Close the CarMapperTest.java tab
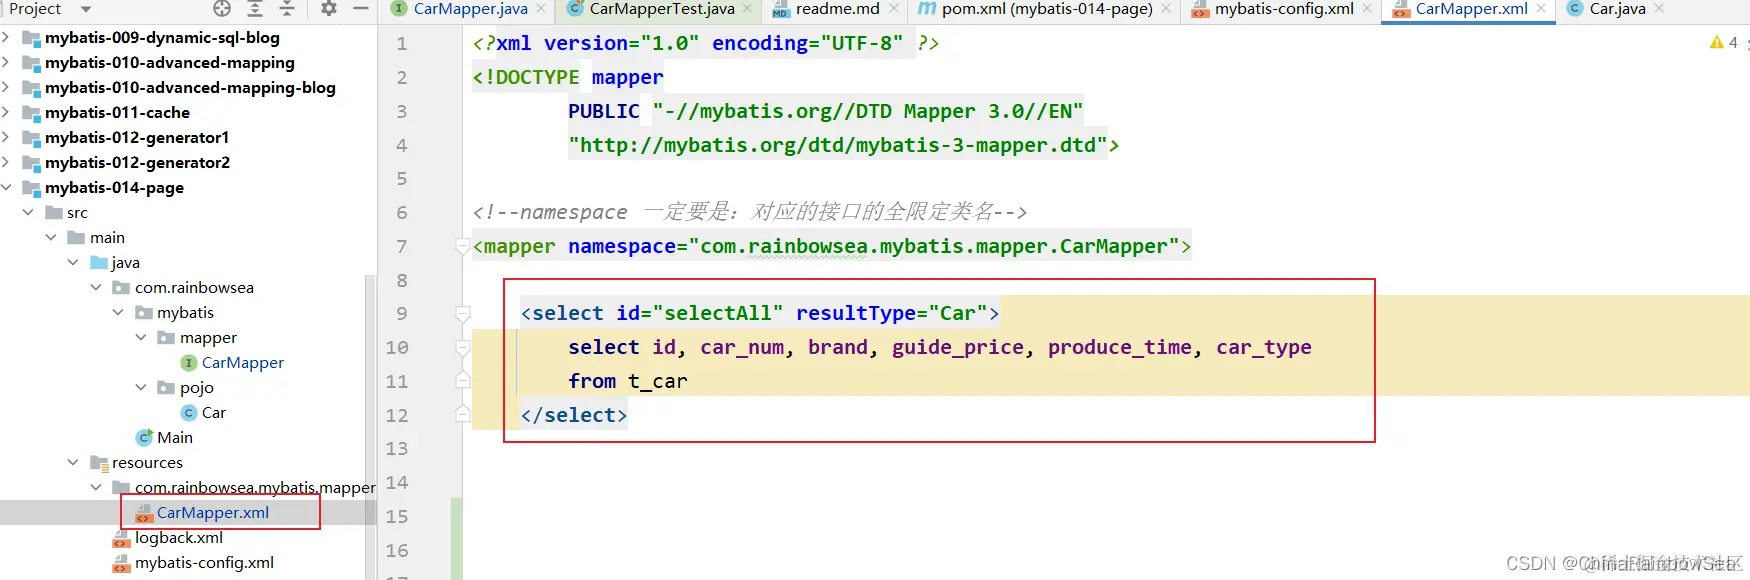The height and width of the screenshot is (580, 1750). [x=747, y=9]
